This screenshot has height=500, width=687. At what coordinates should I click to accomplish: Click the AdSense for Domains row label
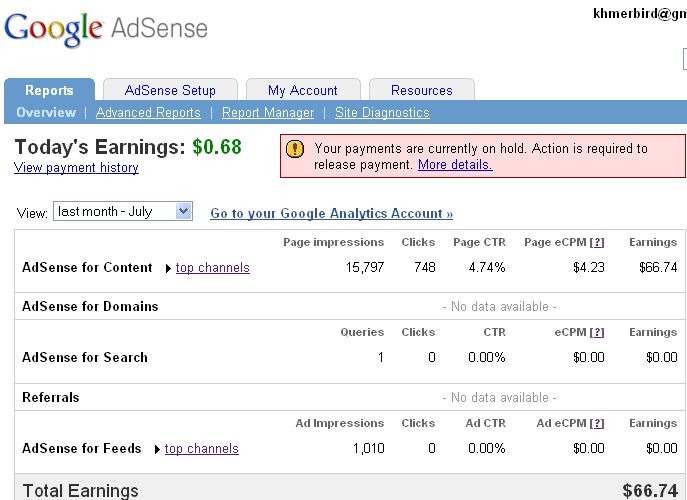click(x=90, y=306)
